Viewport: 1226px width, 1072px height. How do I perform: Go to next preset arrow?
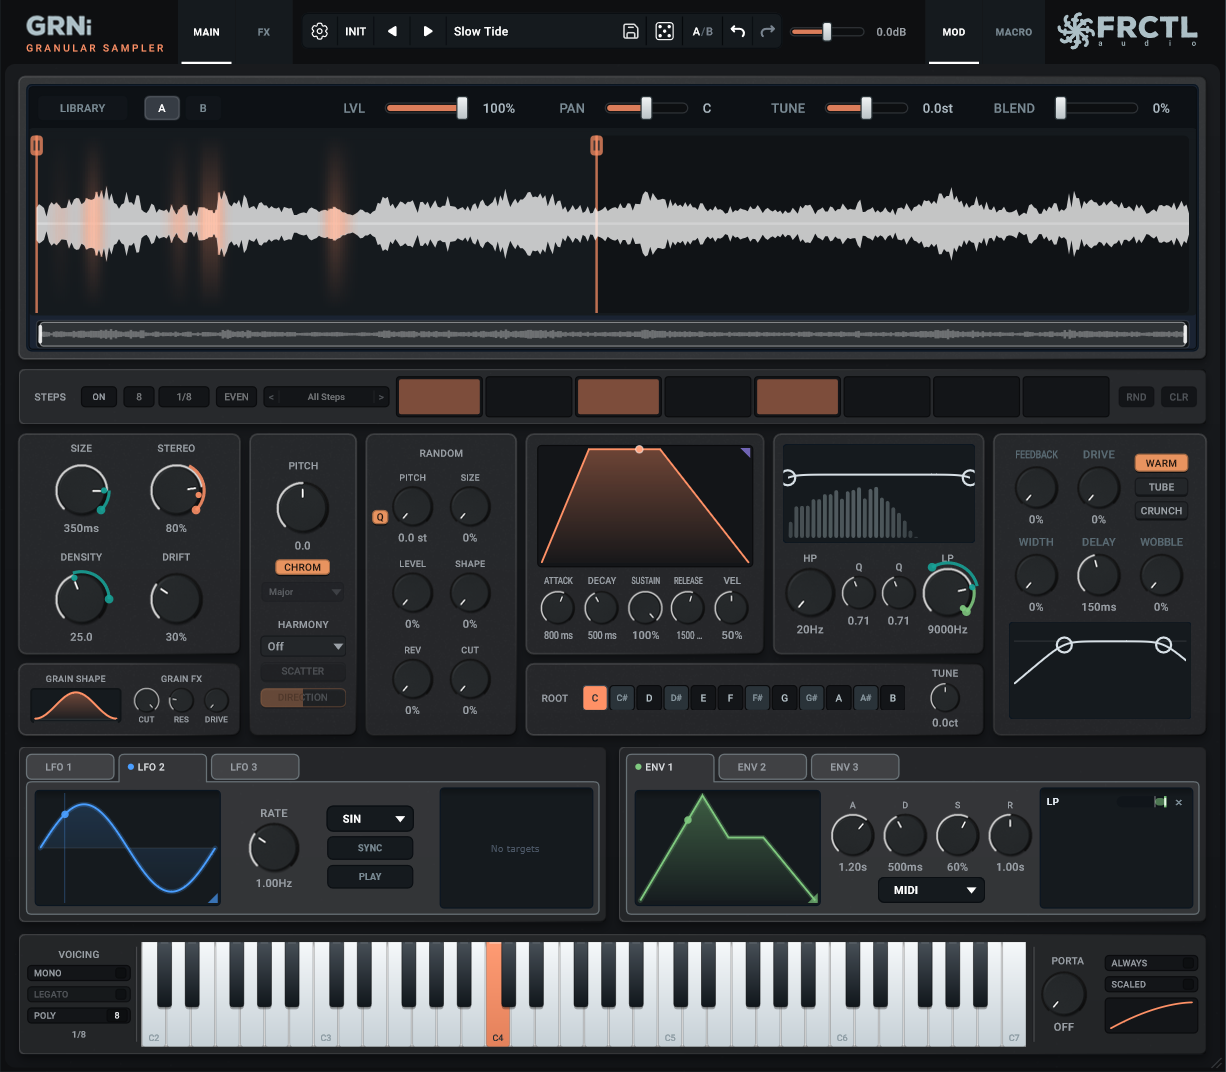click(x=428, y=31)
